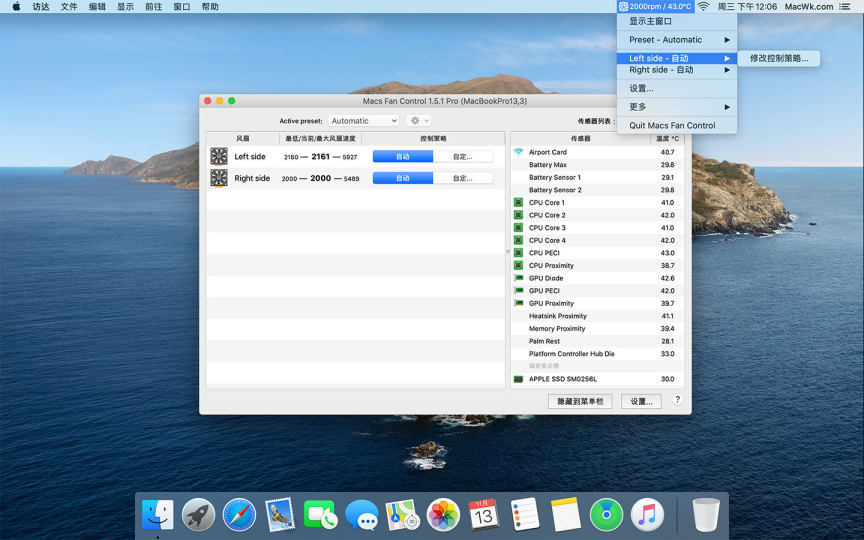The height and width of the screenshot is (540, 864).
Task: Click the CPU Core 1 chip icon
Action: coord(518,202)
